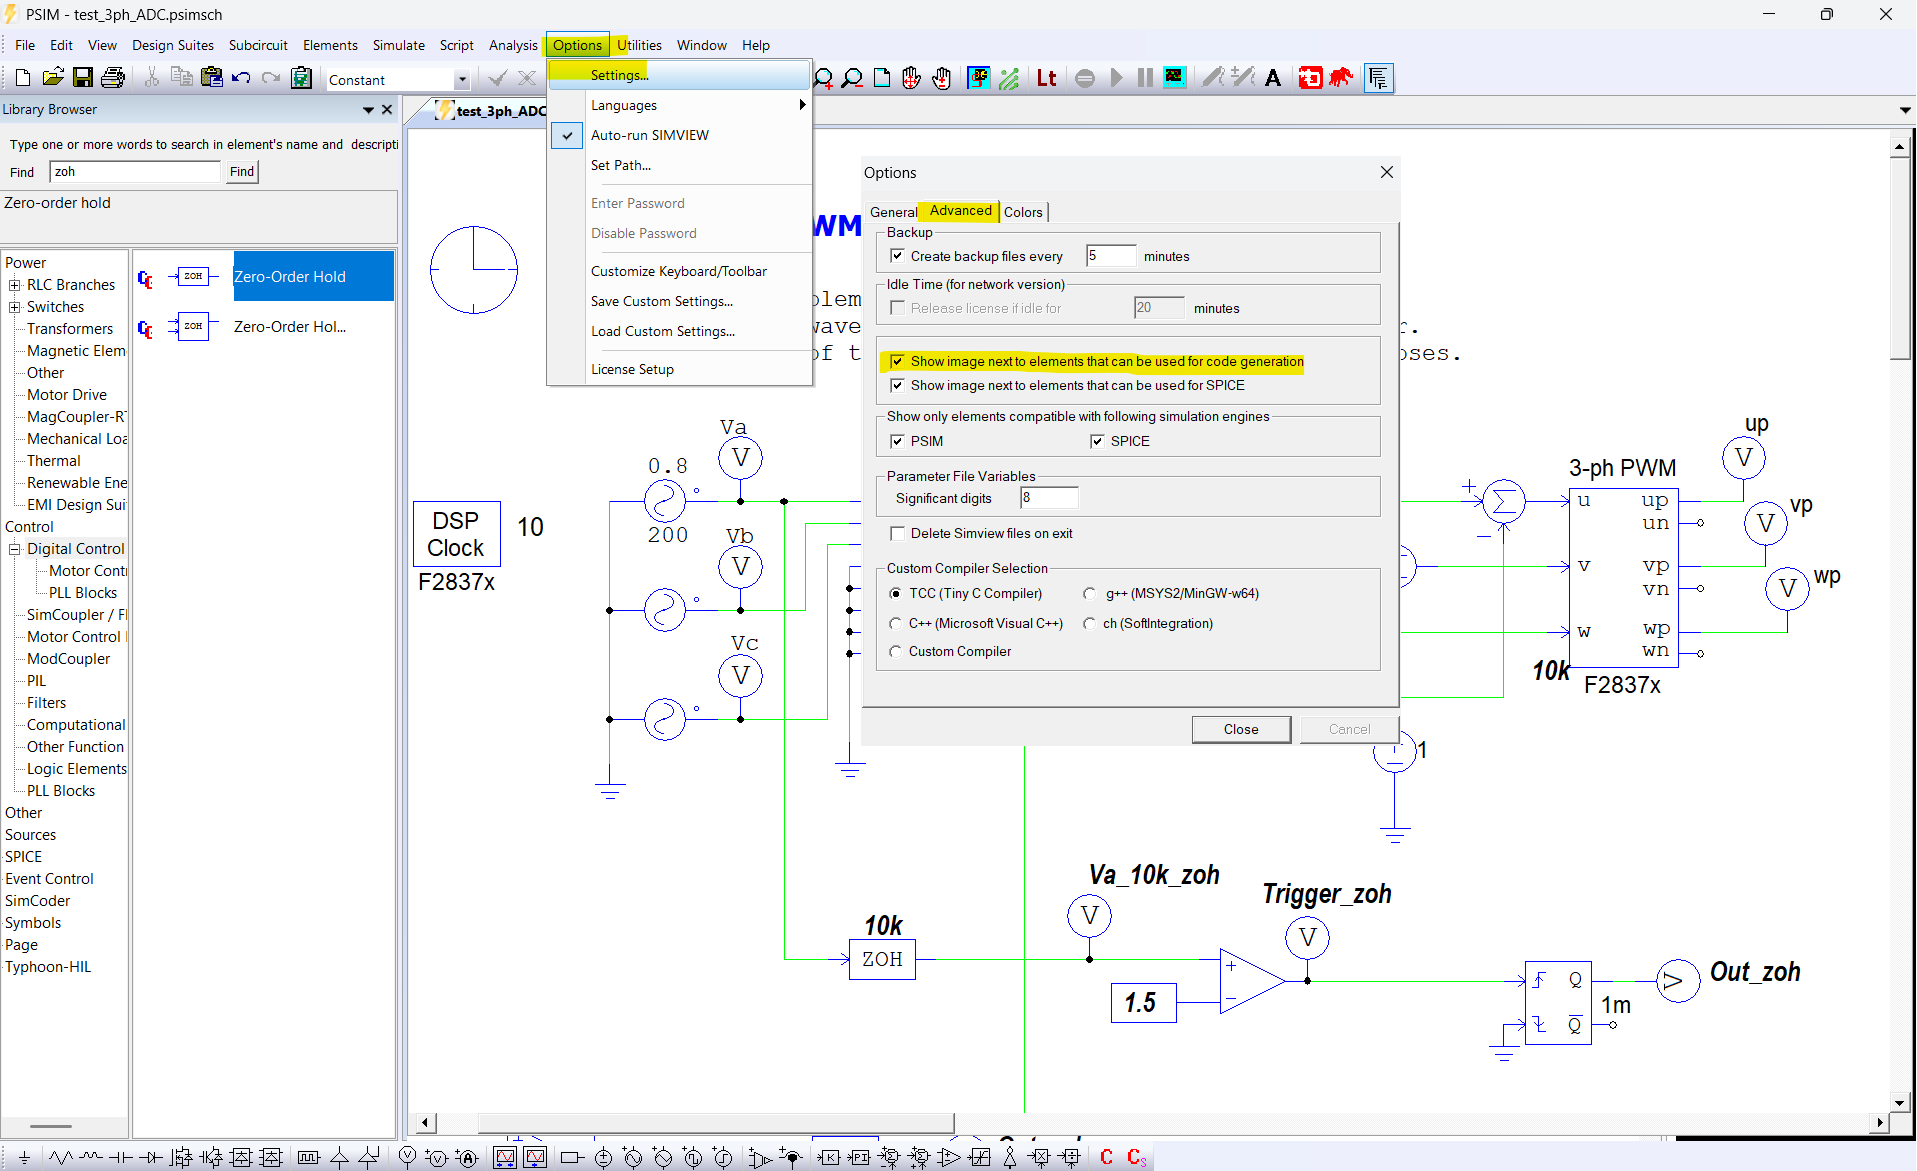This screenshot has height=1171, width=1917.
Task: Open SIMVIEW waveform display icon
Action: coord(1174,78)
